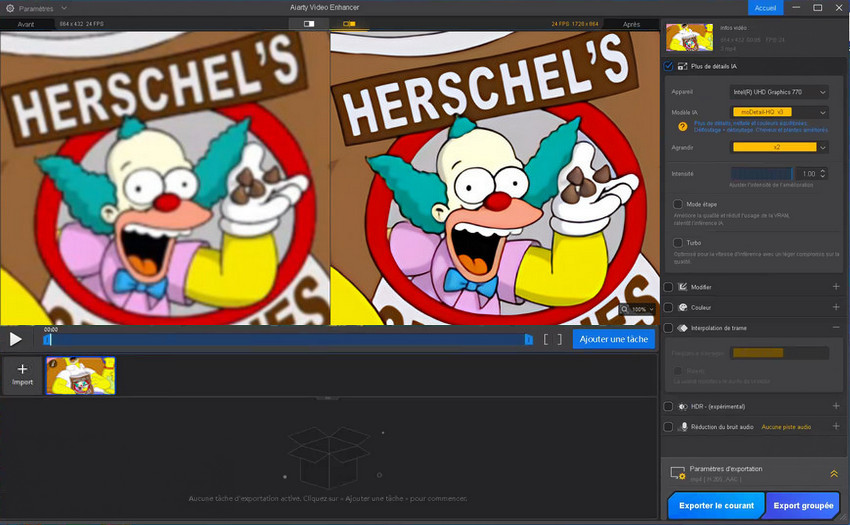Click the Intensité slider
Image resolution: width=850 pixels, height=525 pixels.
pos(761,174)
